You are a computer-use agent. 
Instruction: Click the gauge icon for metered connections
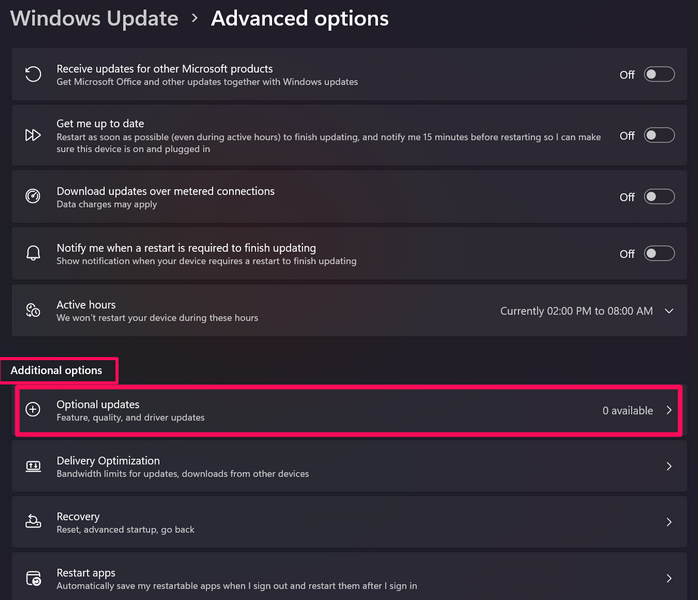(x=33, y=197)
